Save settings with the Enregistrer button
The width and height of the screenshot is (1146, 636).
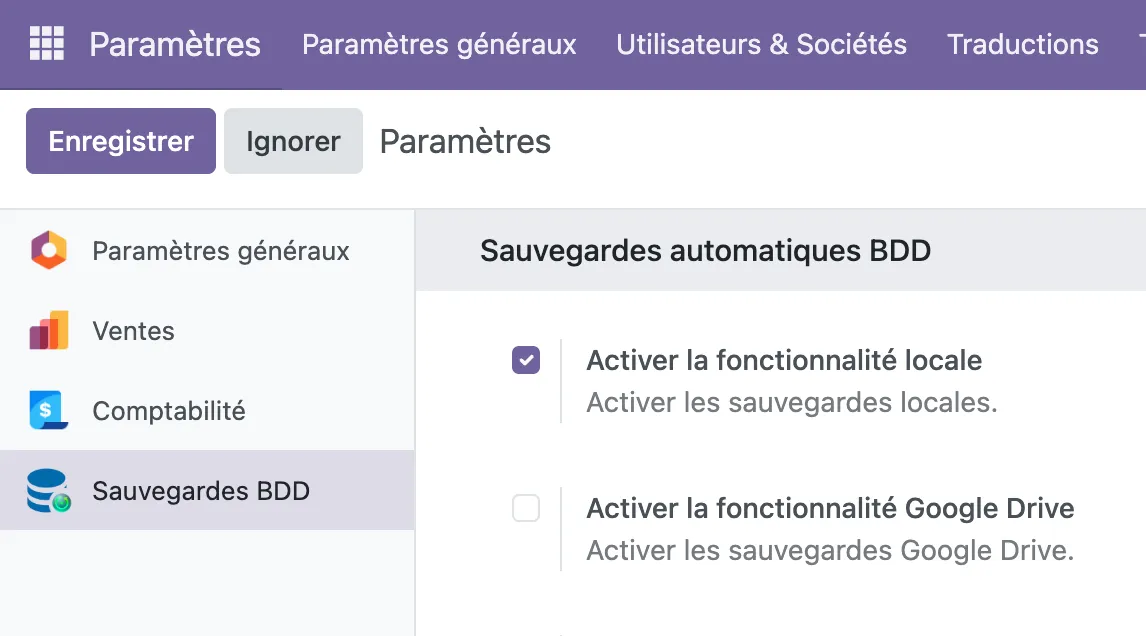(121, 141)
